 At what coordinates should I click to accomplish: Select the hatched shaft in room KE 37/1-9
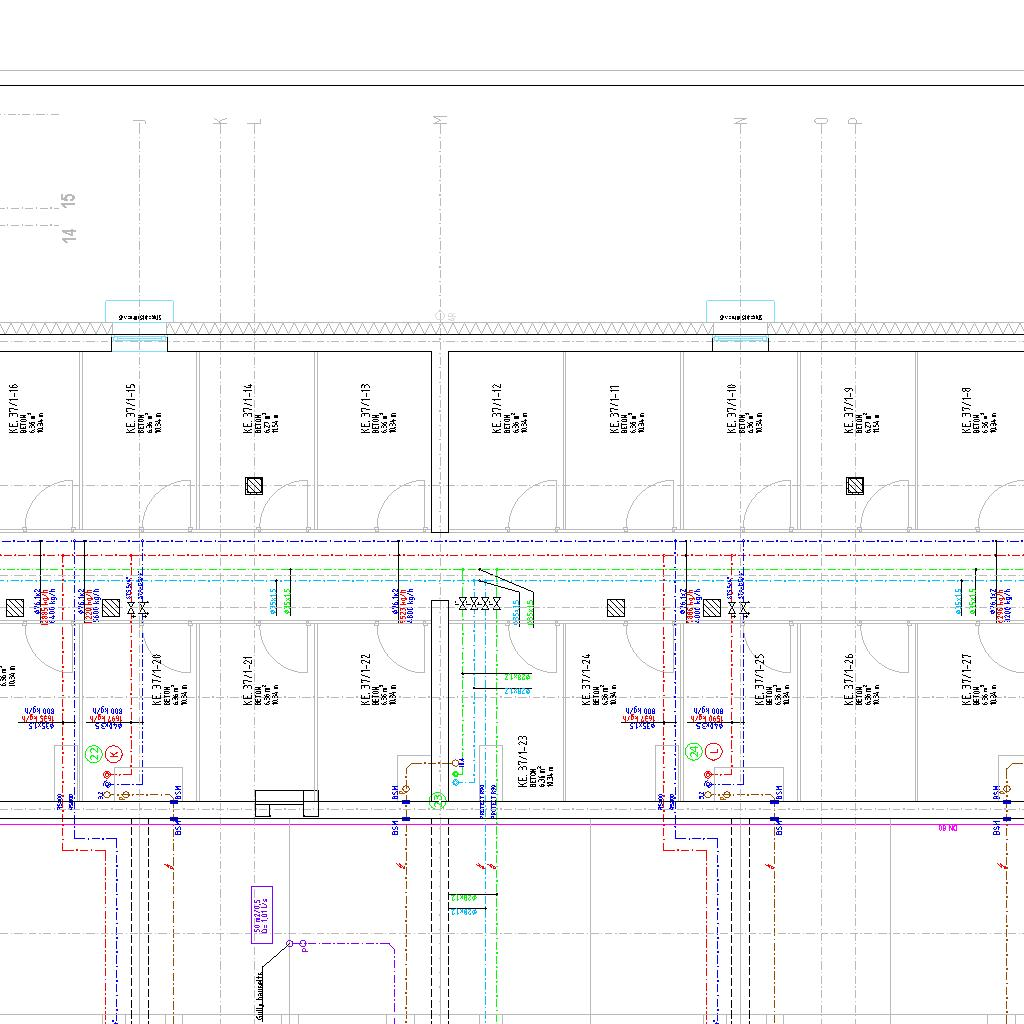pos(855,486)
